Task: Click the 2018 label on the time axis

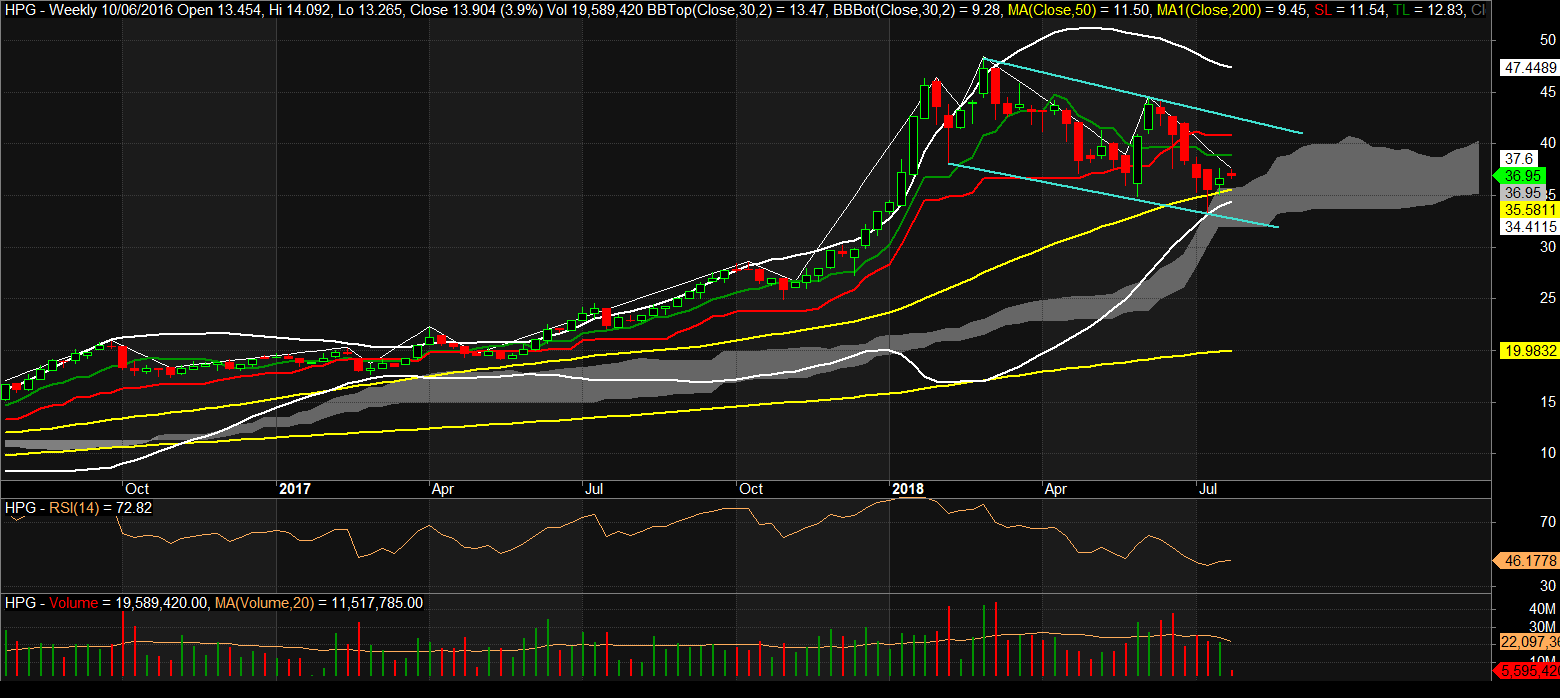Action: 908,489
